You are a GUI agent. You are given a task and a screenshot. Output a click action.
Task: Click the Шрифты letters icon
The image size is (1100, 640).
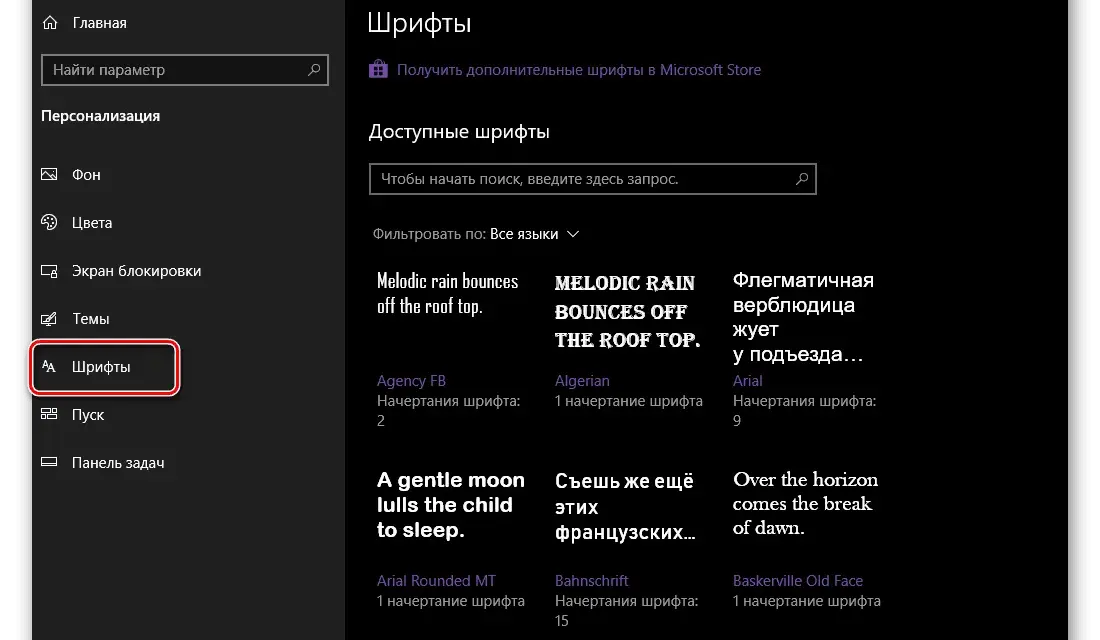(49, 366)
